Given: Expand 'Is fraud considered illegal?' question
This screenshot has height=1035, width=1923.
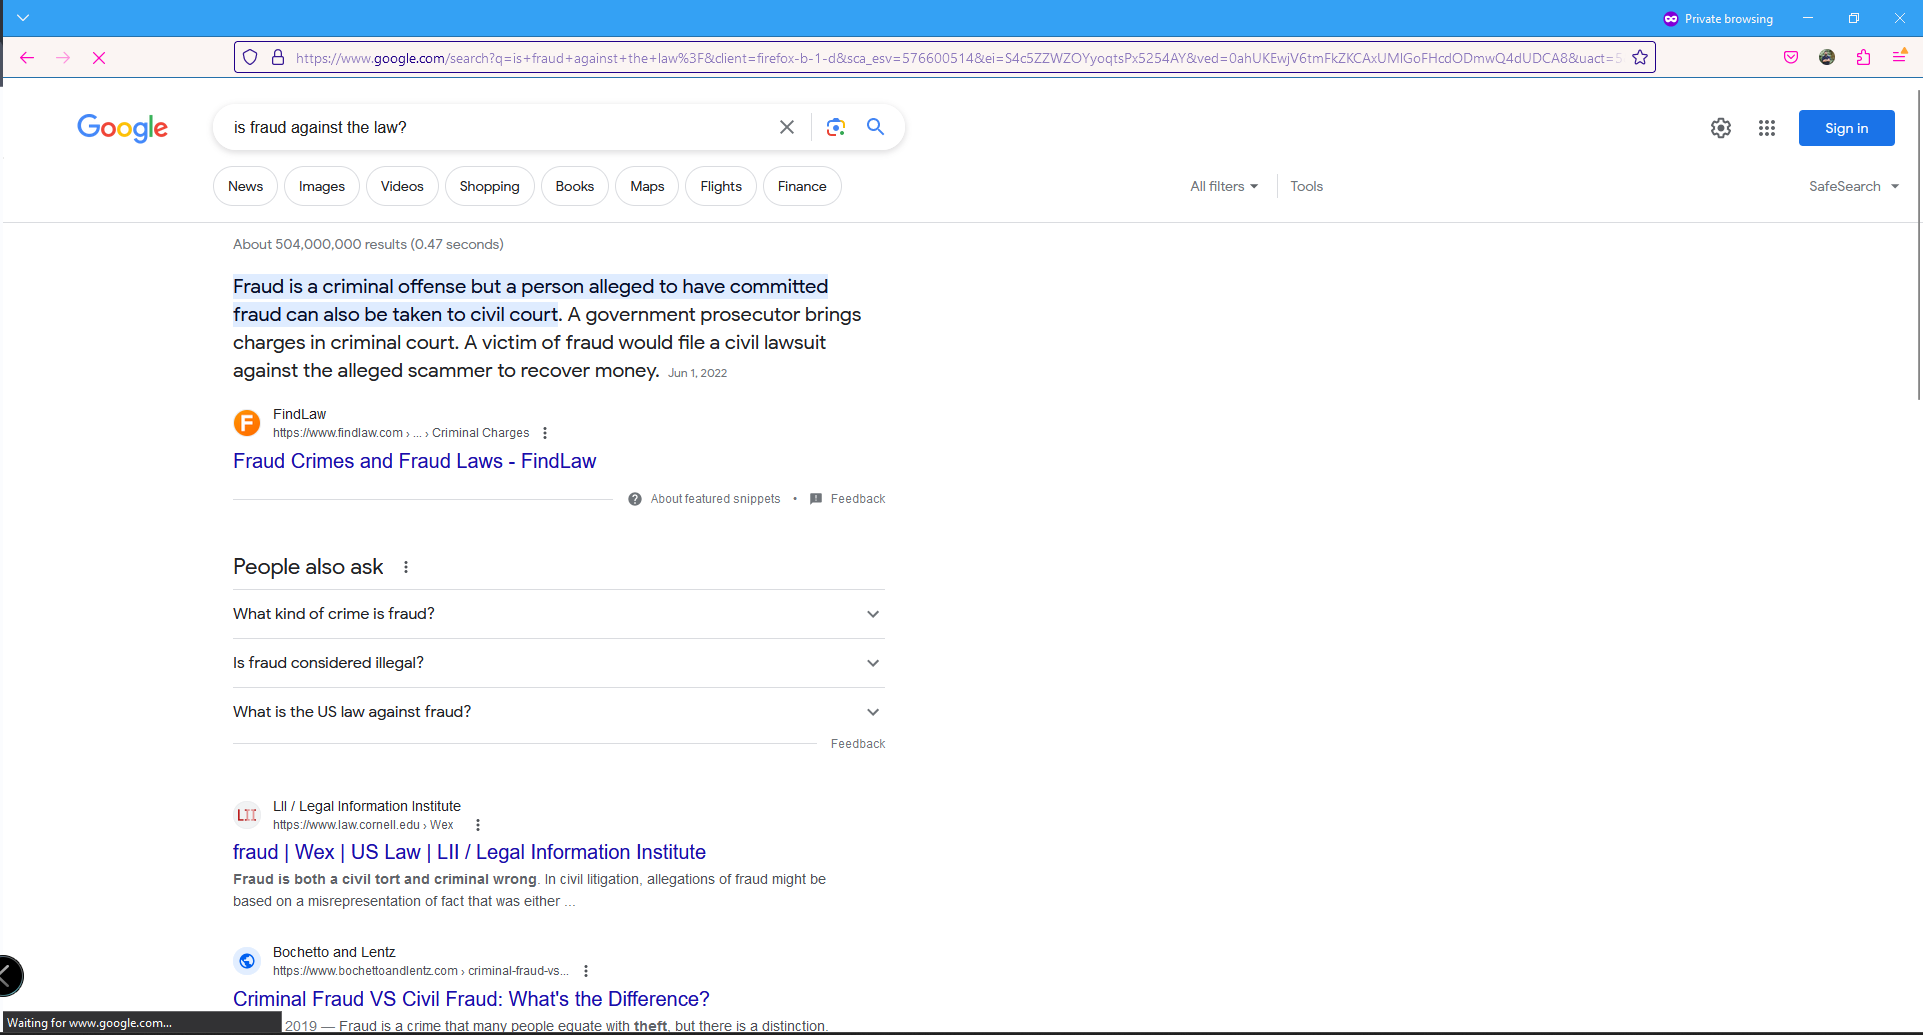Looking at the screenshot, I should coord(559,663).
